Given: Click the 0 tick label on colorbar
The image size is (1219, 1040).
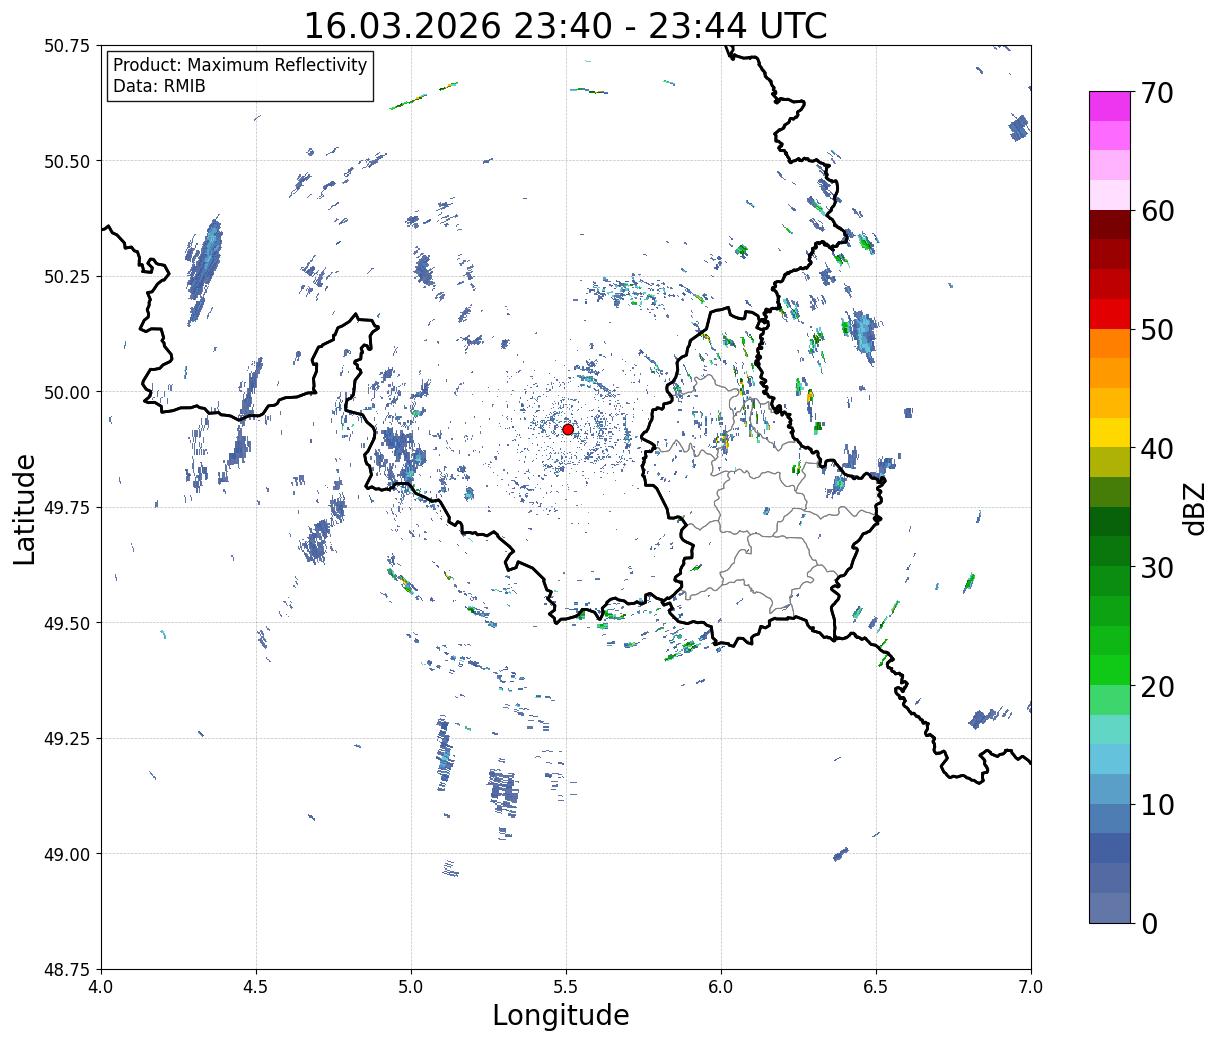Looking at the screenshot, I should [1149, 924].
